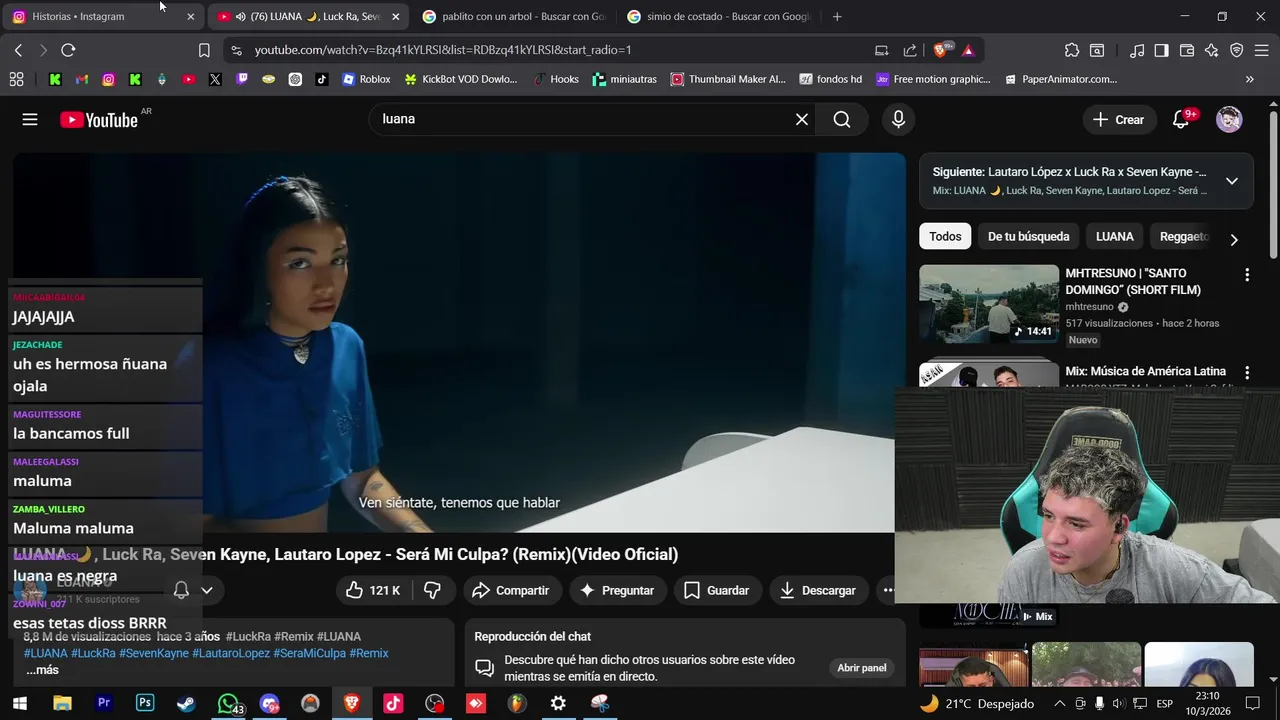The height and width of the screenshot is (720, 1280).
Task: Open the extensions puzzle icon
Action: (x=1072, y=50)
